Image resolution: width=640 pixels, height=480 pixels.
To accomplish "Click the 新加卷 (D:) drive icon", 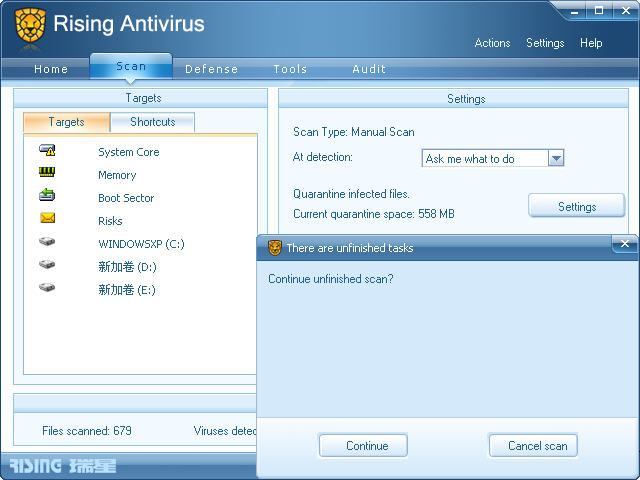I will click(47, 264).
